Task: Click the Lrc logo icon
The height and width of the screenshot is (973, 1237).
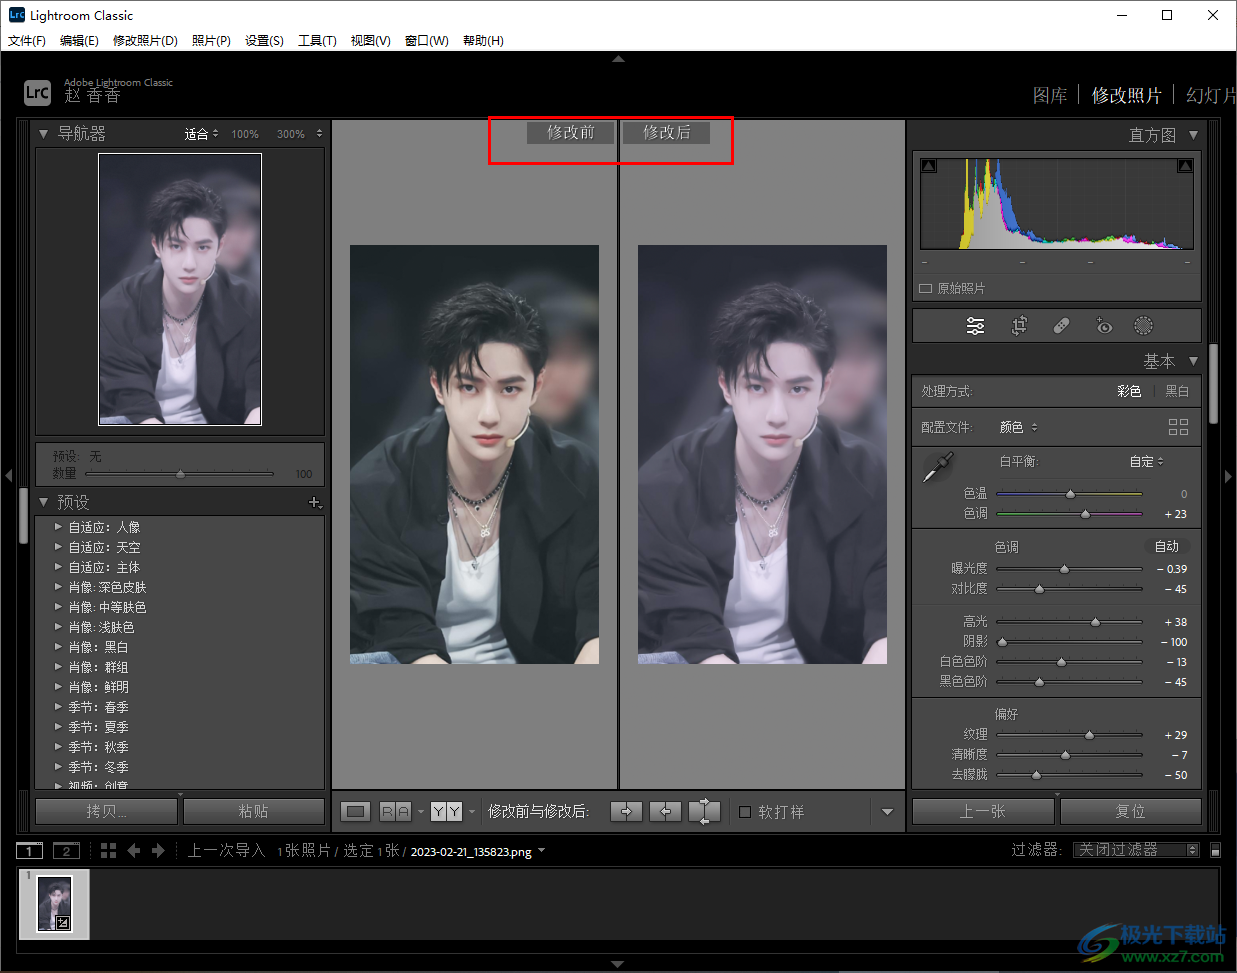Action: pyautogui.click(x=37, y=92)
